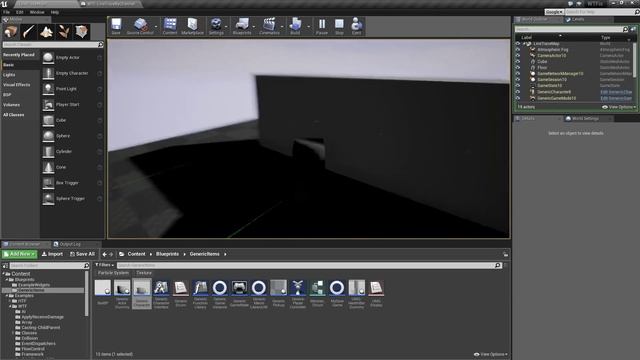This screenshot has width=640, height=360.
Task: Open World Outliner View Options
Action: click(618, 107)
